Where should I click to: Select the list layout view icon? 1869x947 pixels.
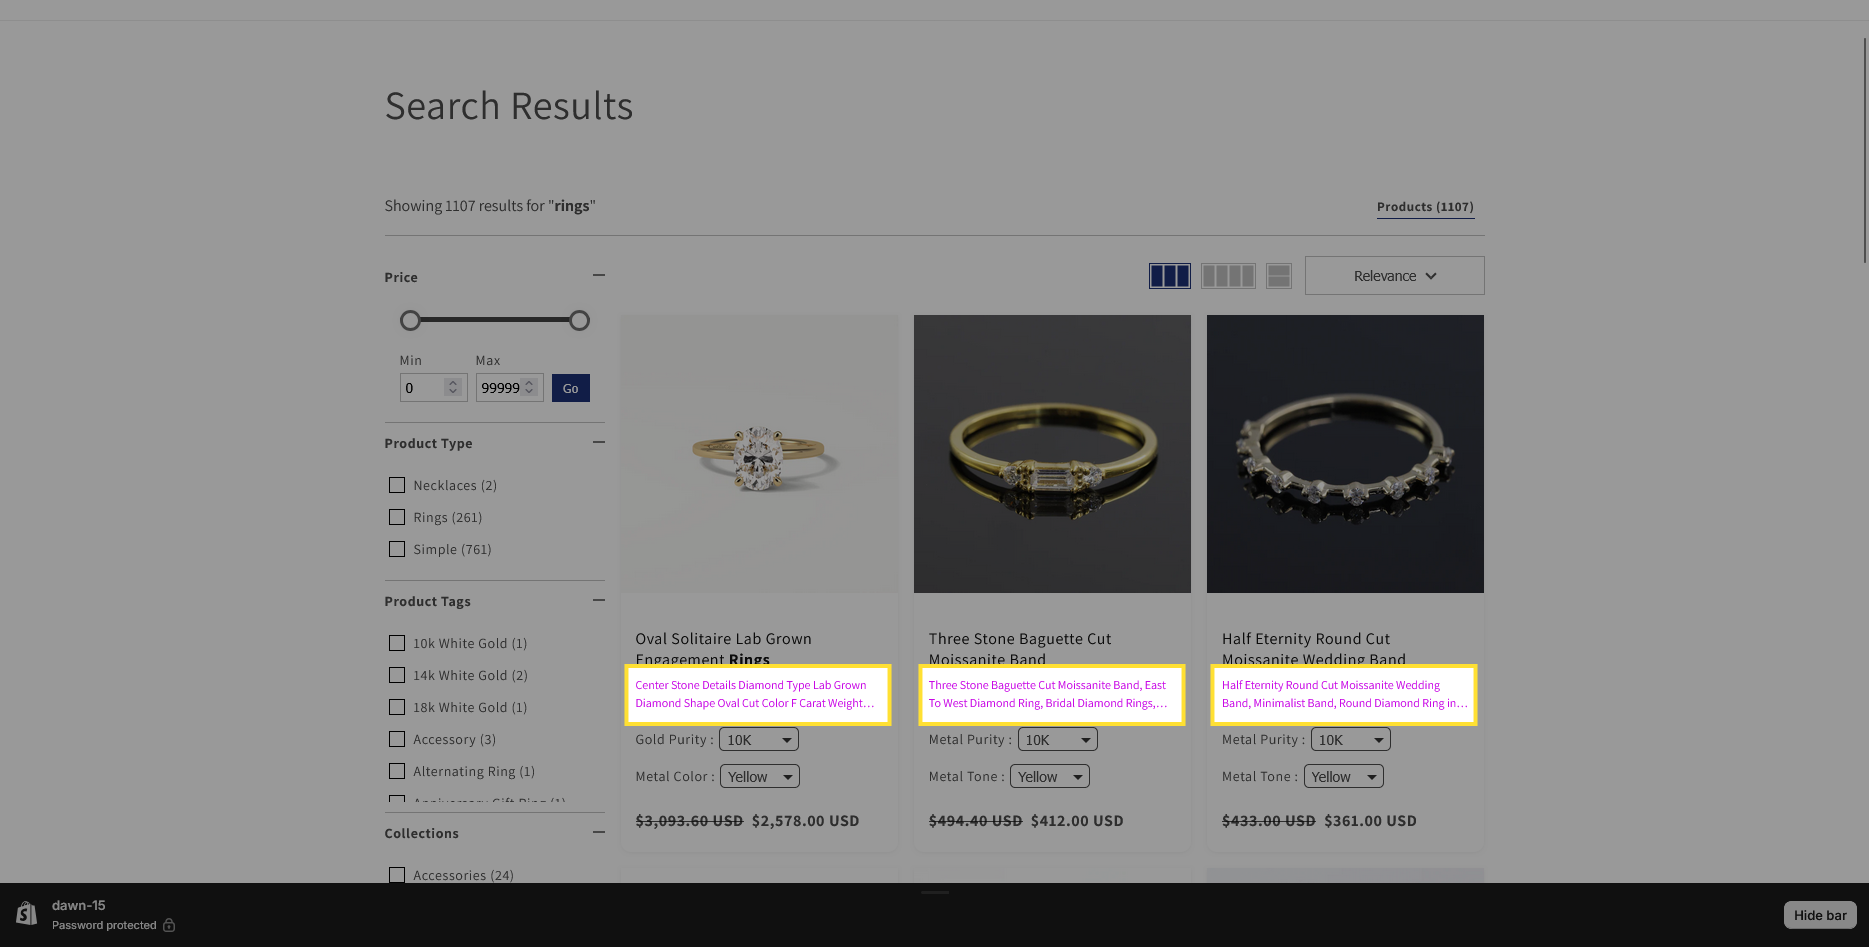click(x=1278, y=276)
